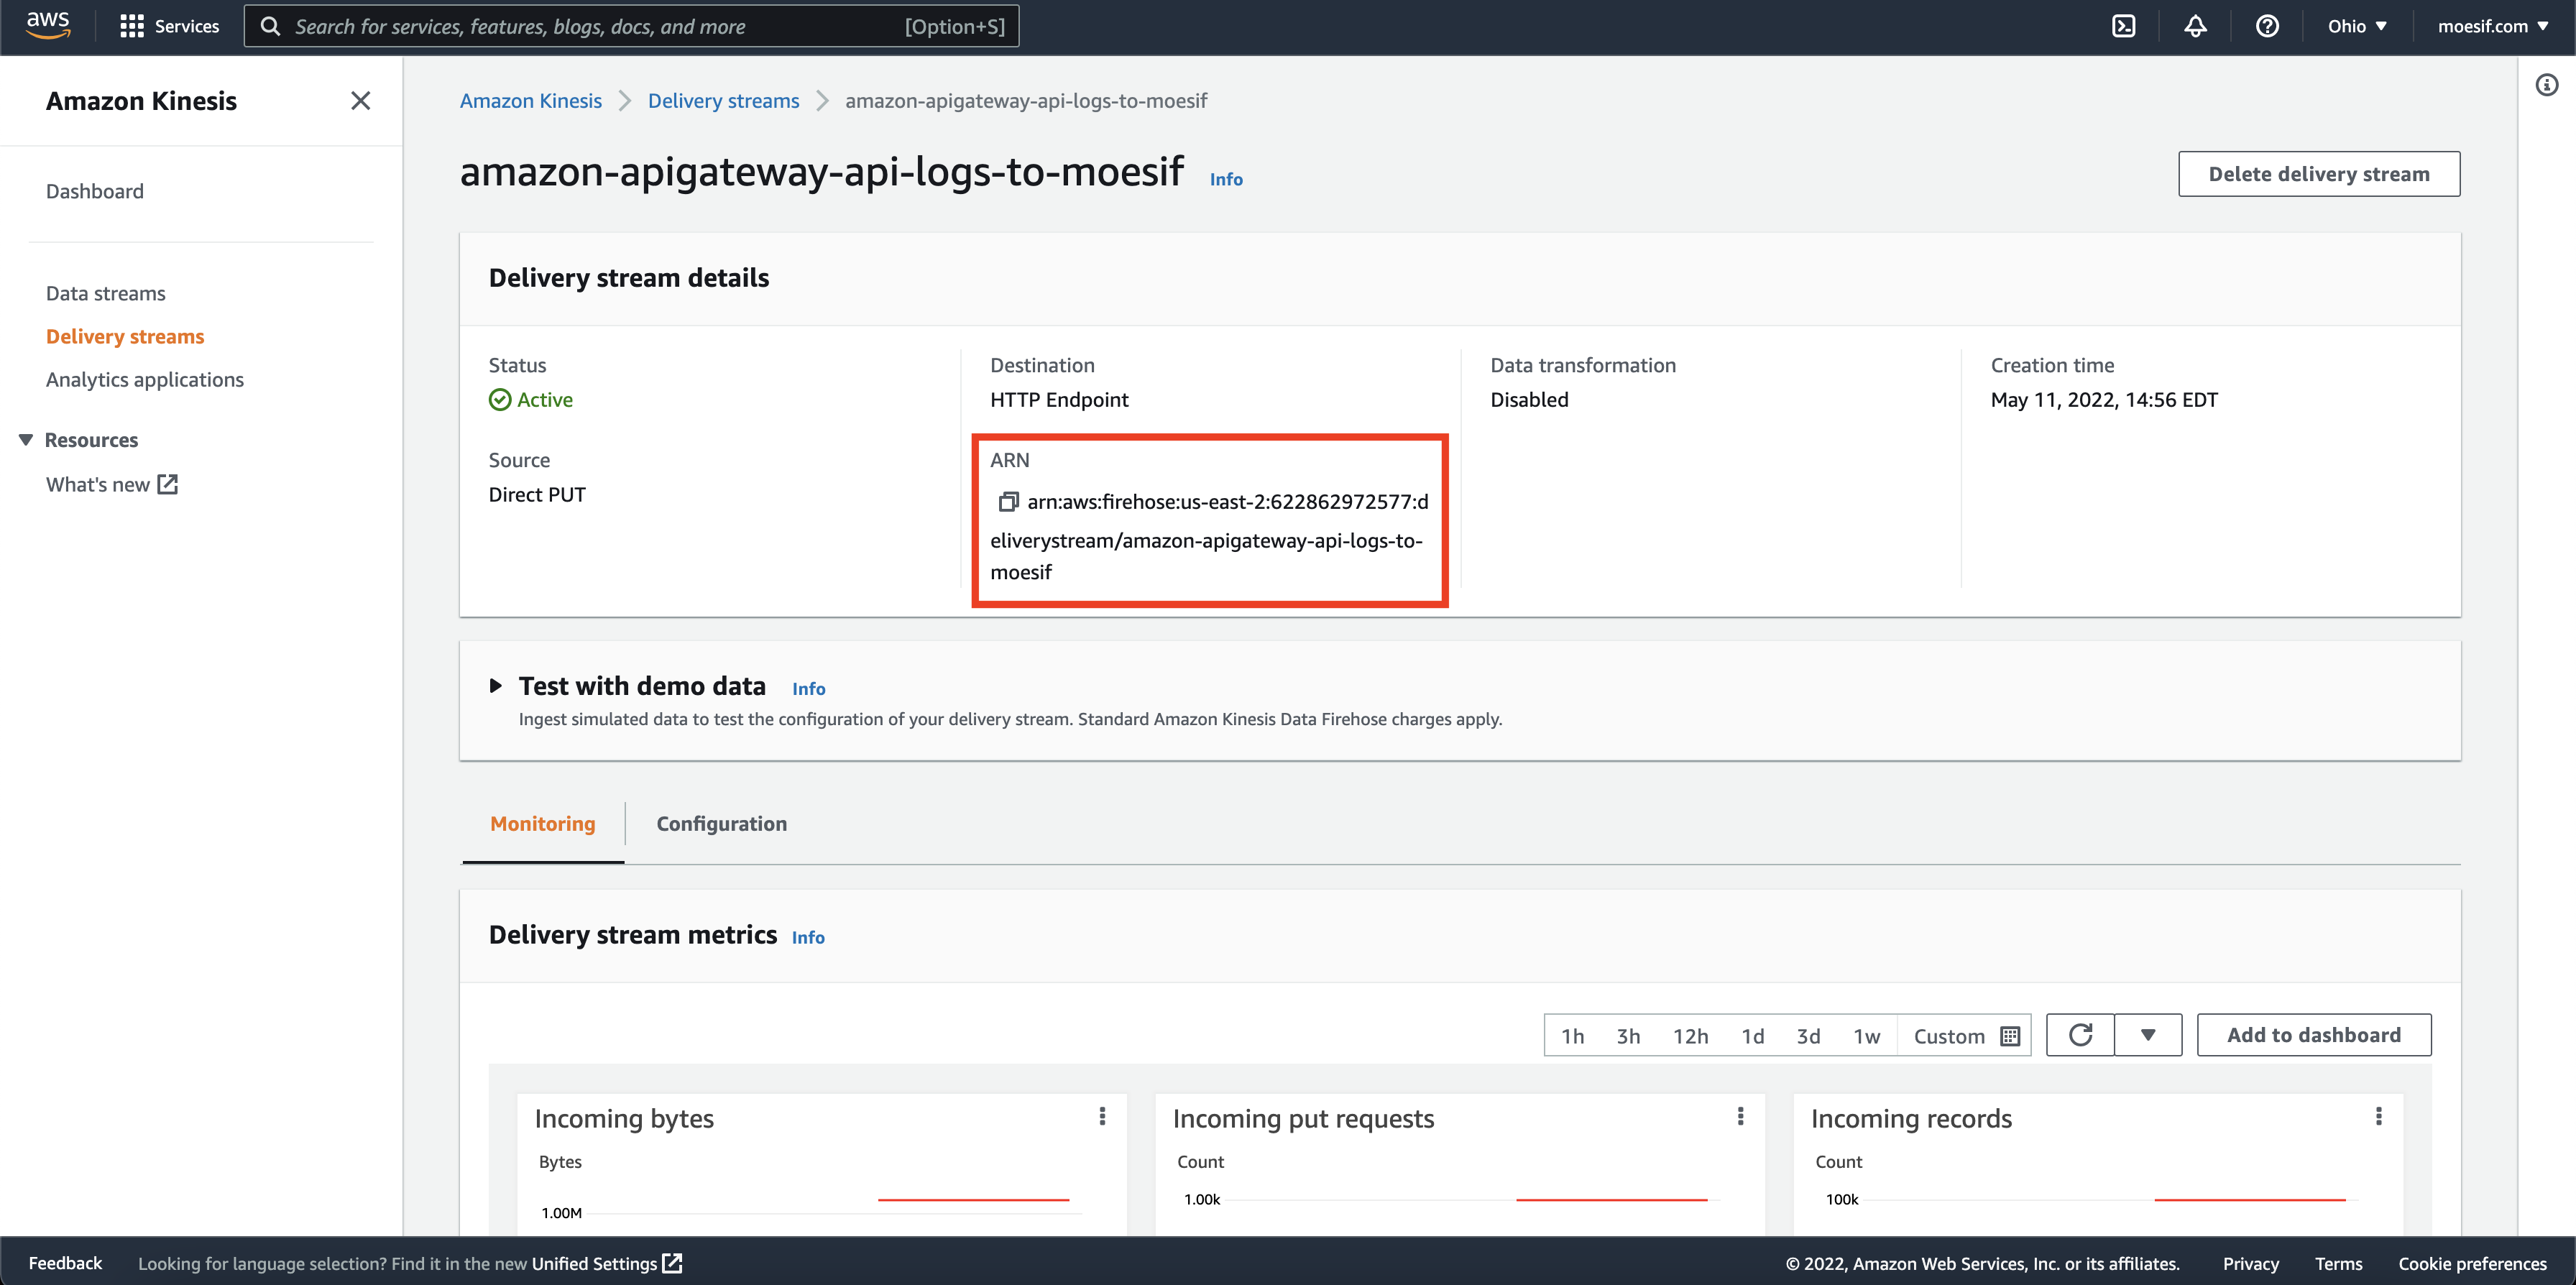Open the notifications bell

(2195, 26)
